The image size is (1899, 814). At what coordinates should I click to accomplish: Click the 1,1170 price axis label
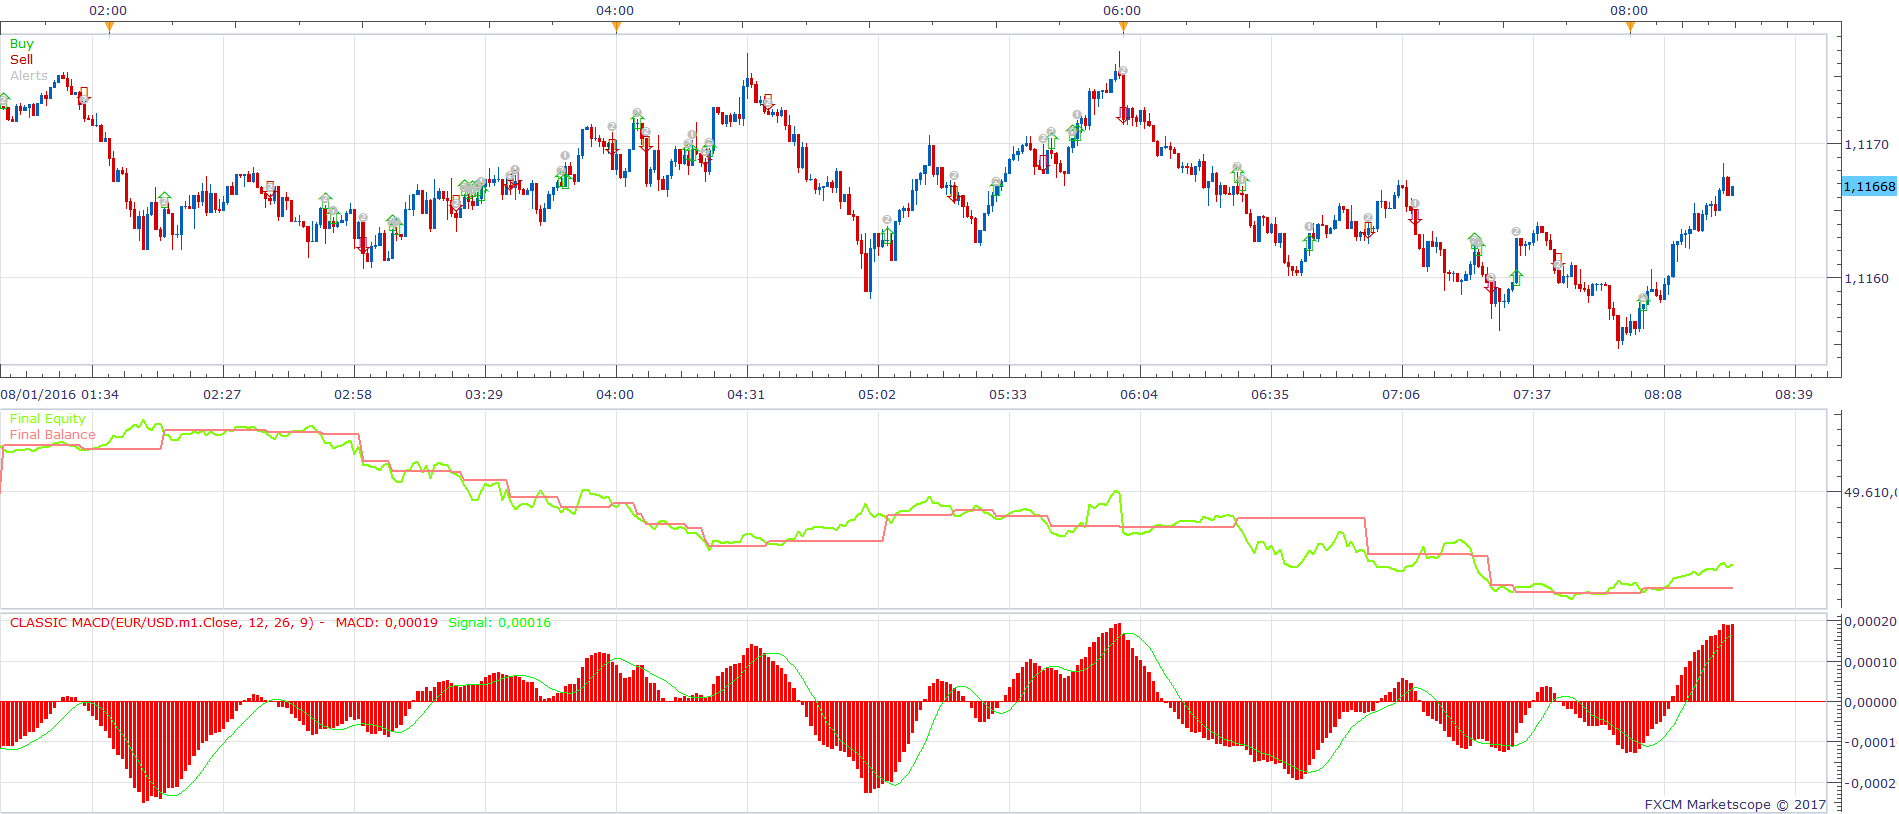click(1866, 144)
